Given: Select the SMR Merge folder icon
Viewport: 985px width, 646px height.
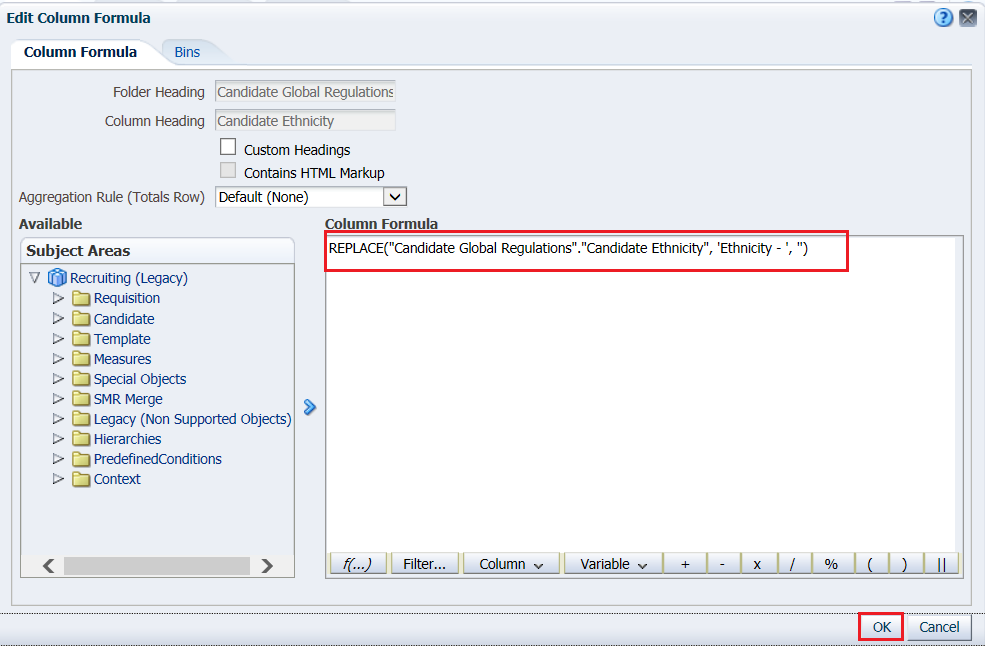Looking at the screenshot, I should (x=81, y=398).
